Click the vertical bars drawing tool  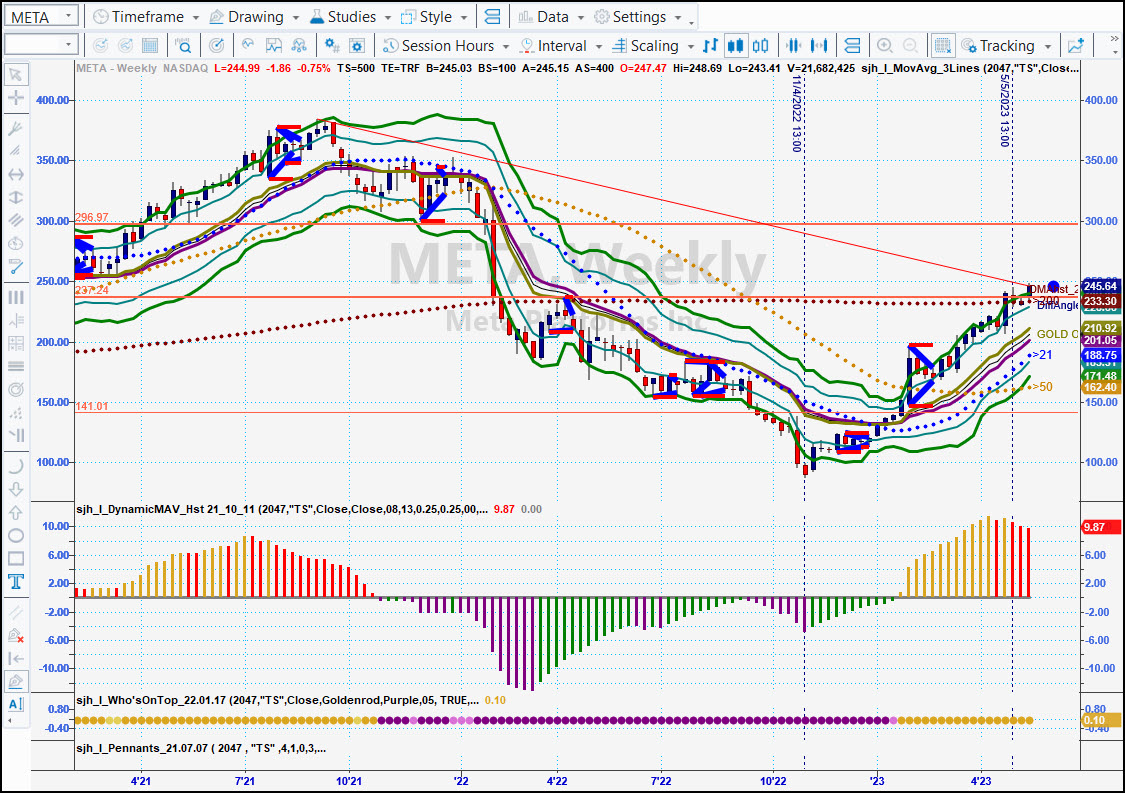(x=15, y=297)
